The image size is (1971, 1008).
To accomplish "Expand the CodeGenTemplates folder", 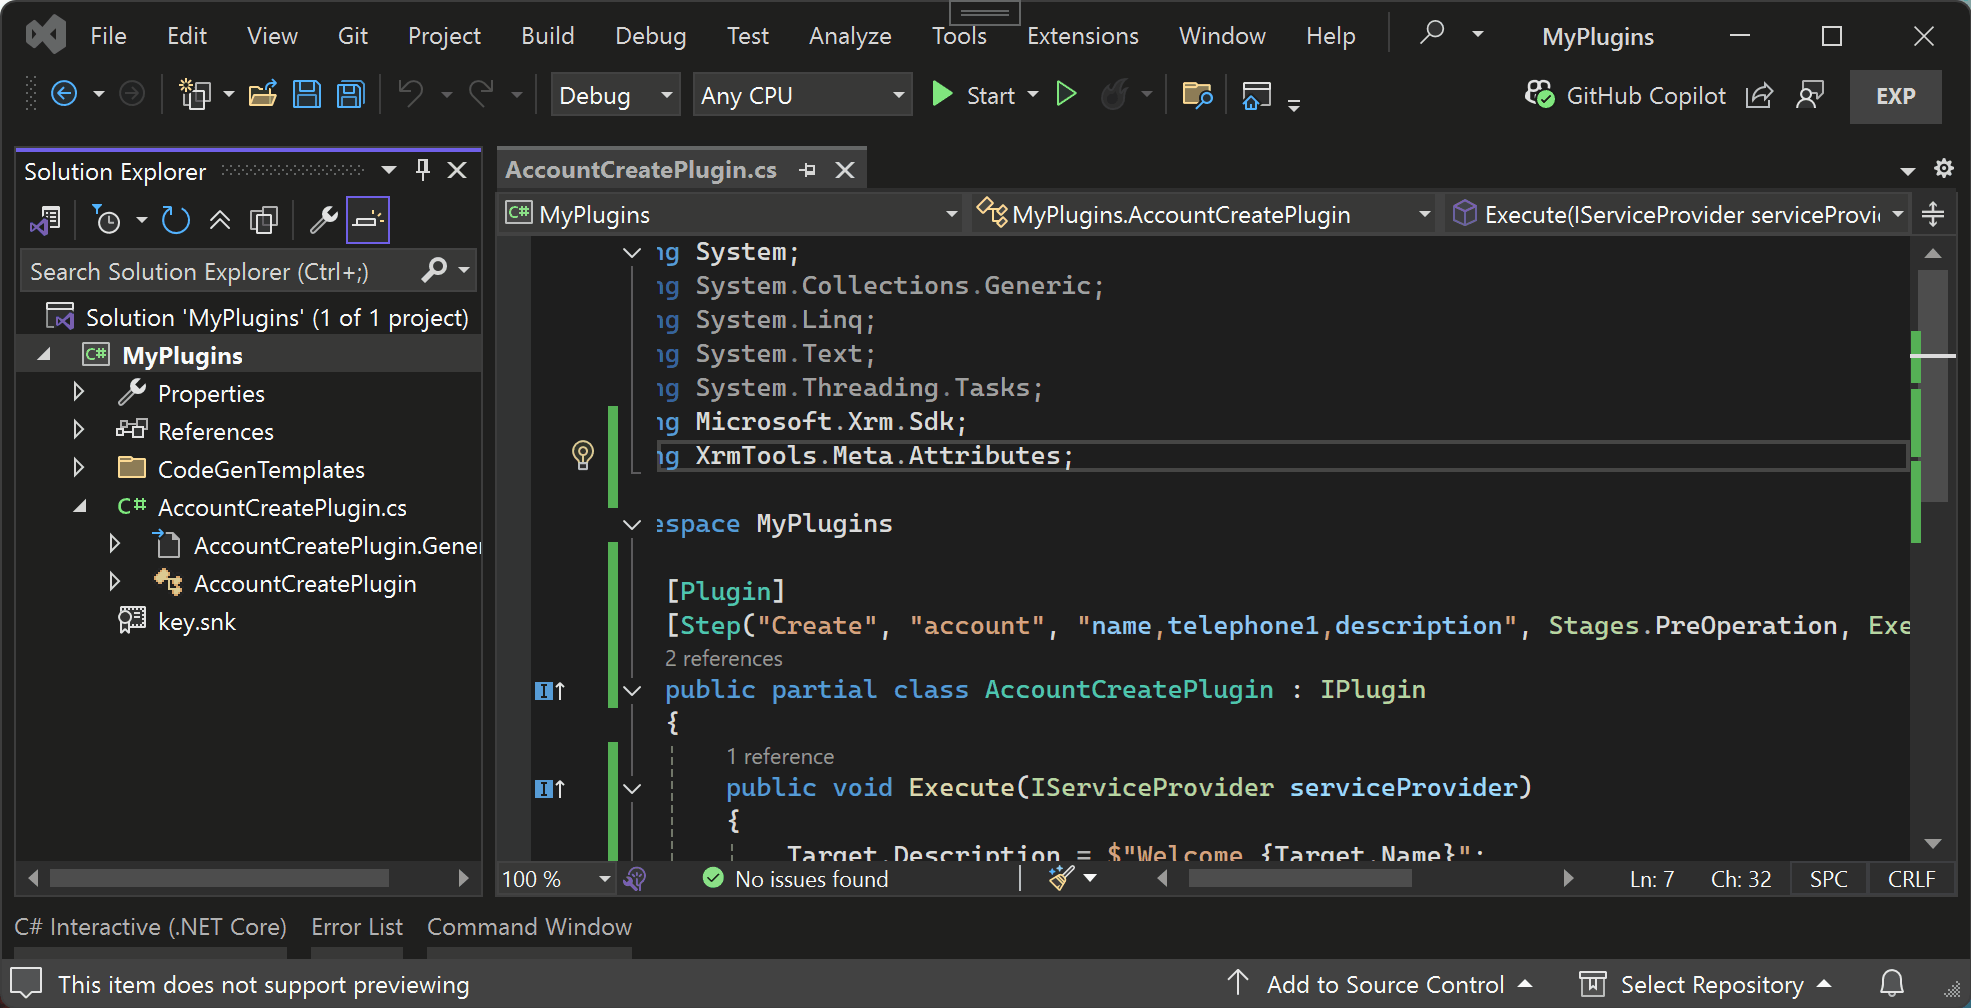I will 79,467.
